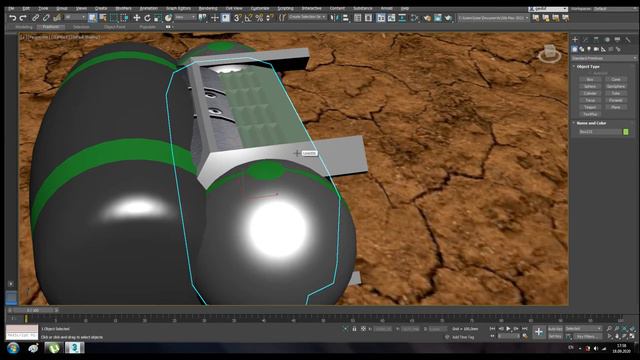Toggle the Layer Explorer icon
This screenshot has width=640, height=360.
369,18
